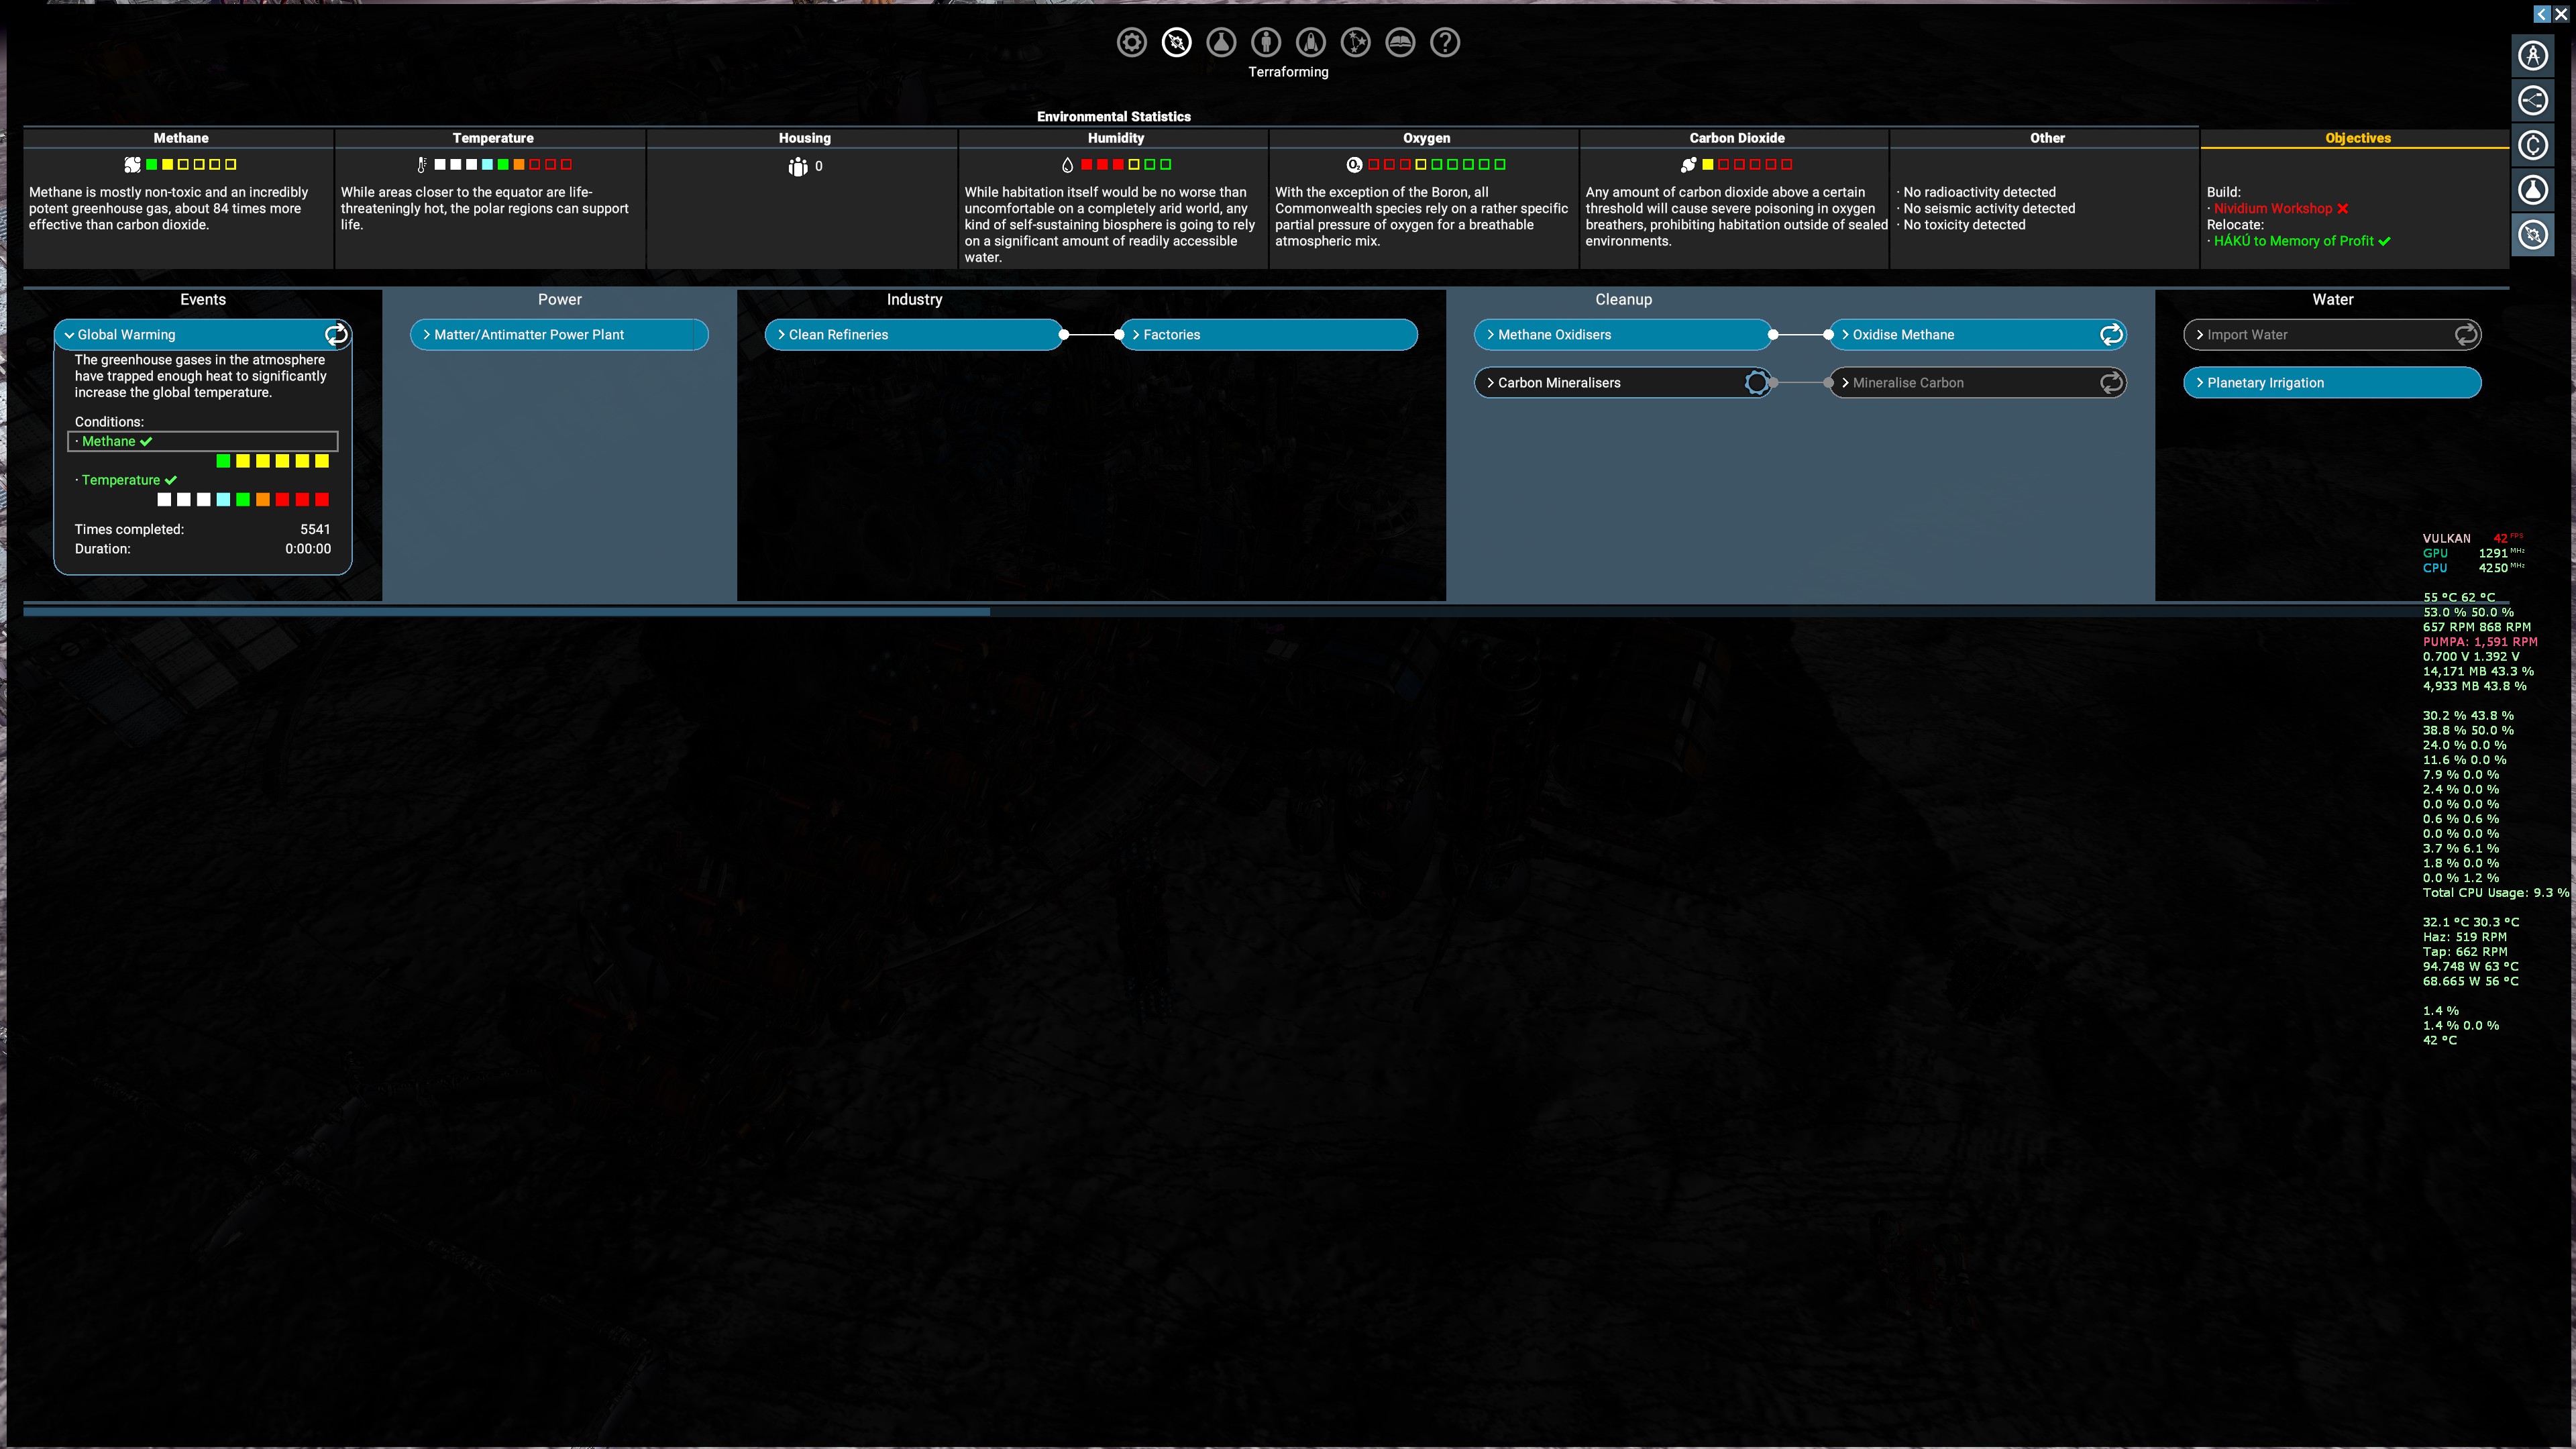Image resolution: width=2576 pixels, height=1449 pixels.
Task: Open the star constellation icon in top bar
Action: [1356, 42]
